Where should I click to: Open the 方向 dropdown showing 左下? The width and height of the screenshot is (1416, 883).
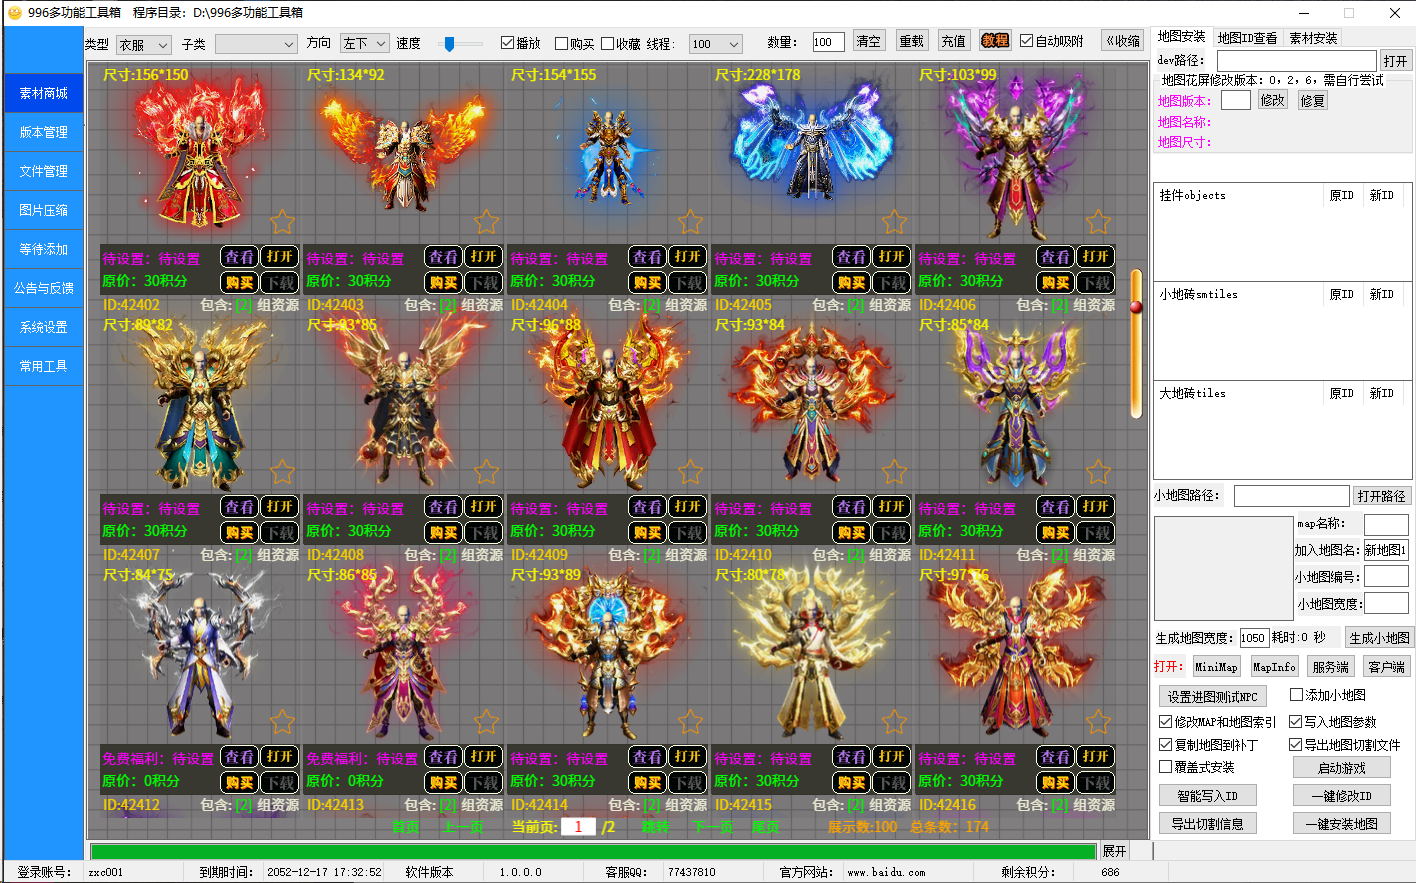coord(364,43)
